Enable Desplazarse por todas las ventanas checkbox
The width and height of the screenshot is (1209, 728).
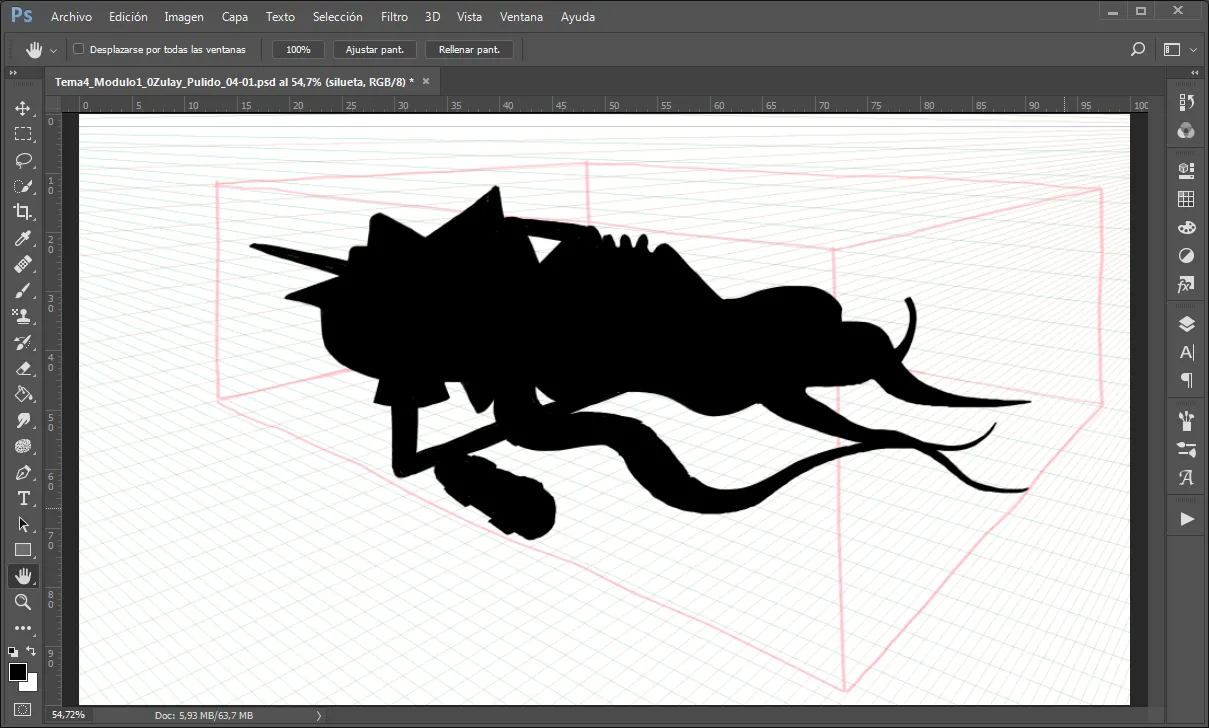point(79,49)
